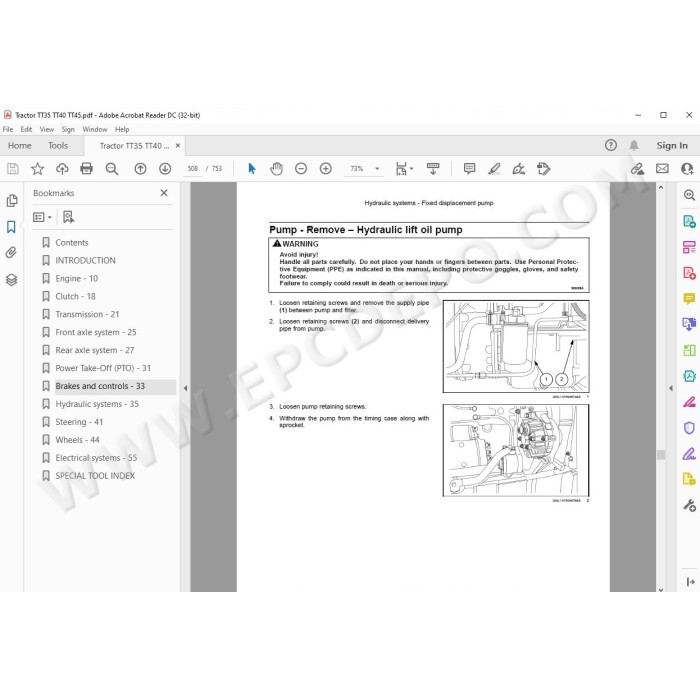The width and height of the screenshot is (700, 700).
Task: Click the page number input field
Action: pyautogui.click(x=192, y=169)
